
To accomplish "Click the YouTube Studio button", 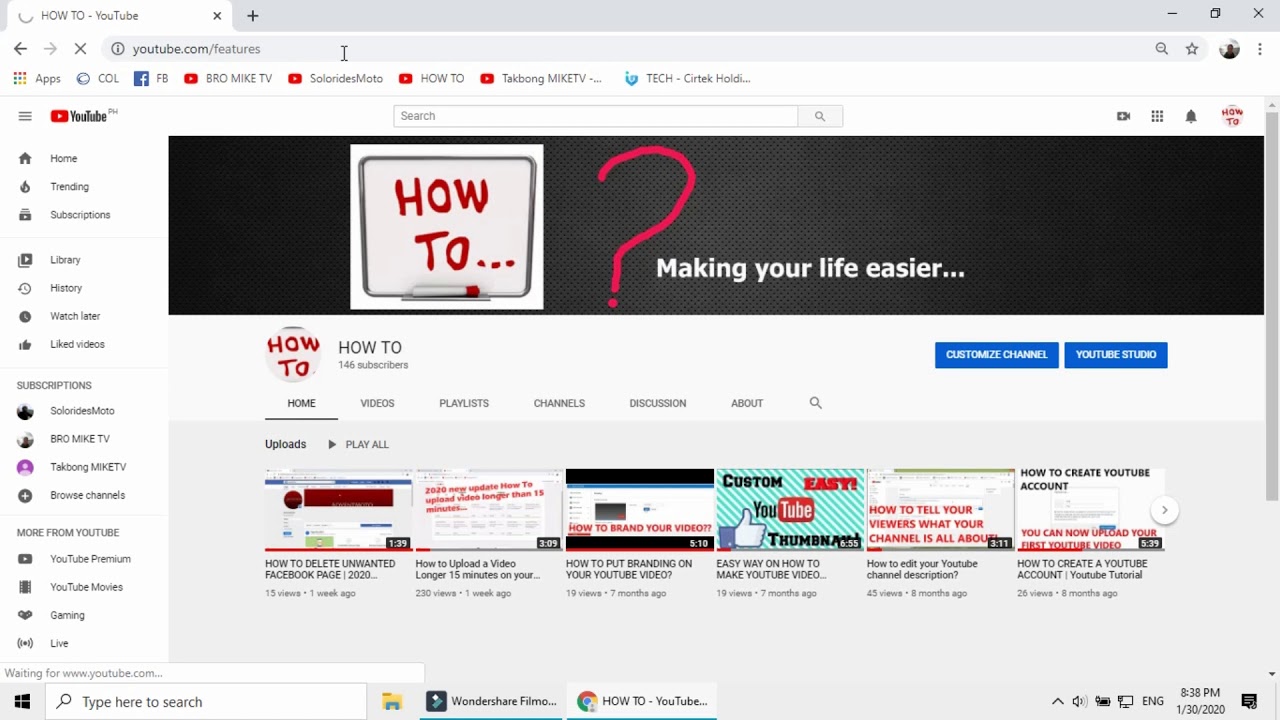I will [x=1115, y=355].
